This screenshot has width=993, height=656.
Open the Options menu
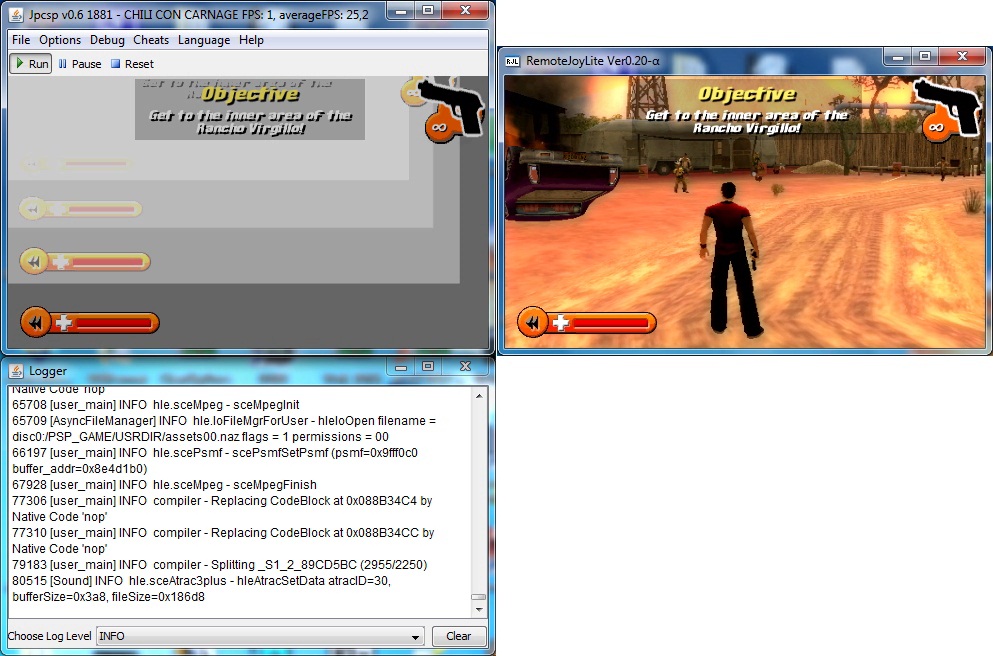pos(60,40)
